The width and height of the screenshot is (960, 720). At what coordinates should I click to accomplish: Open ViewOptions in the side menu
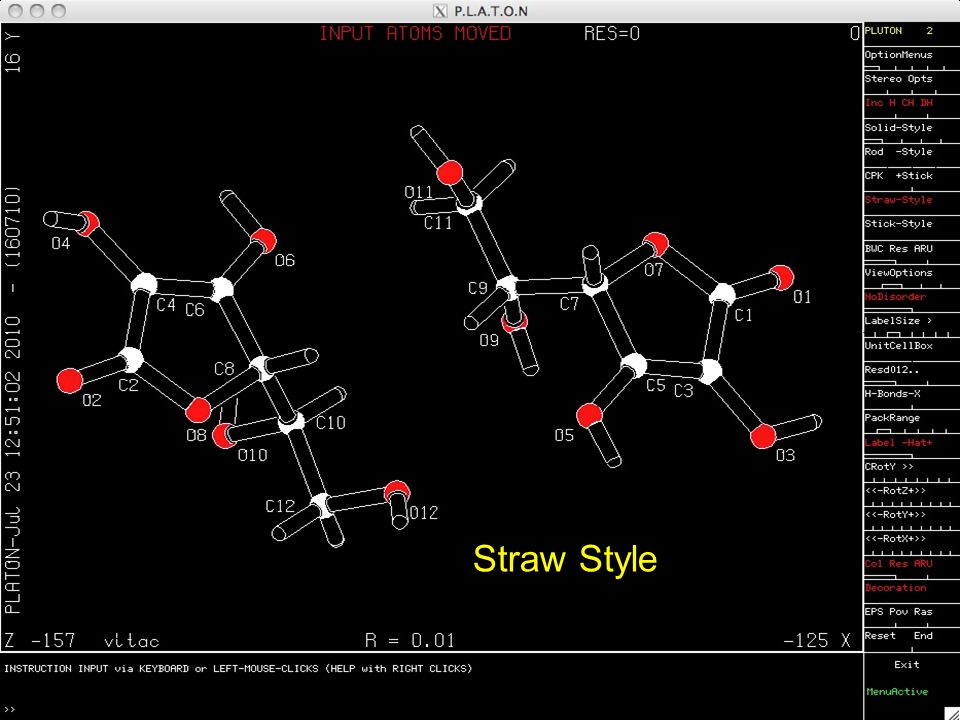pyautogui.click(x=898, y=272)
